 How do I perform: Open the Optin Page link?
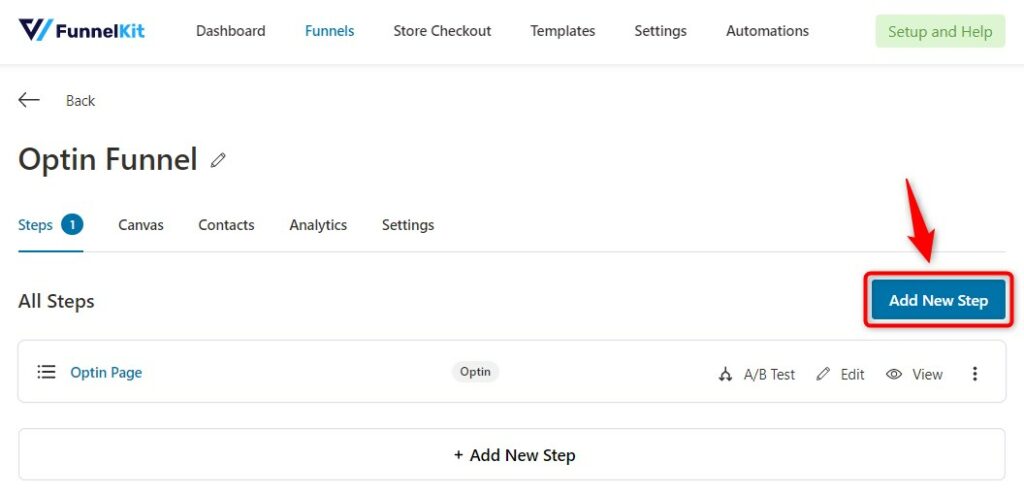click(106, 373)
